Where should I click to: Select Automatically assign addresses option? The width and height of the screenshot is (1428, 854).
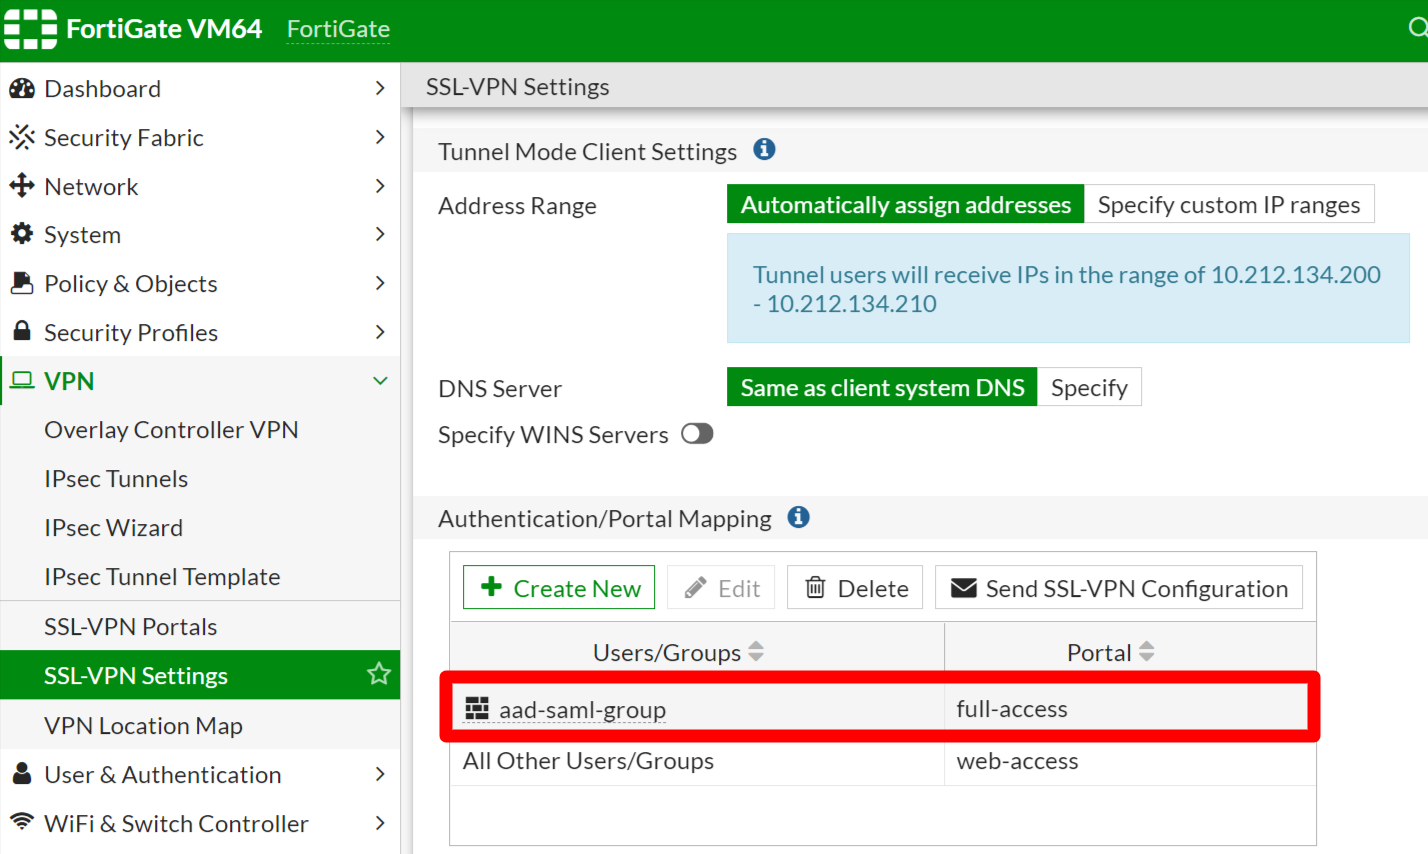click(906, 205)
